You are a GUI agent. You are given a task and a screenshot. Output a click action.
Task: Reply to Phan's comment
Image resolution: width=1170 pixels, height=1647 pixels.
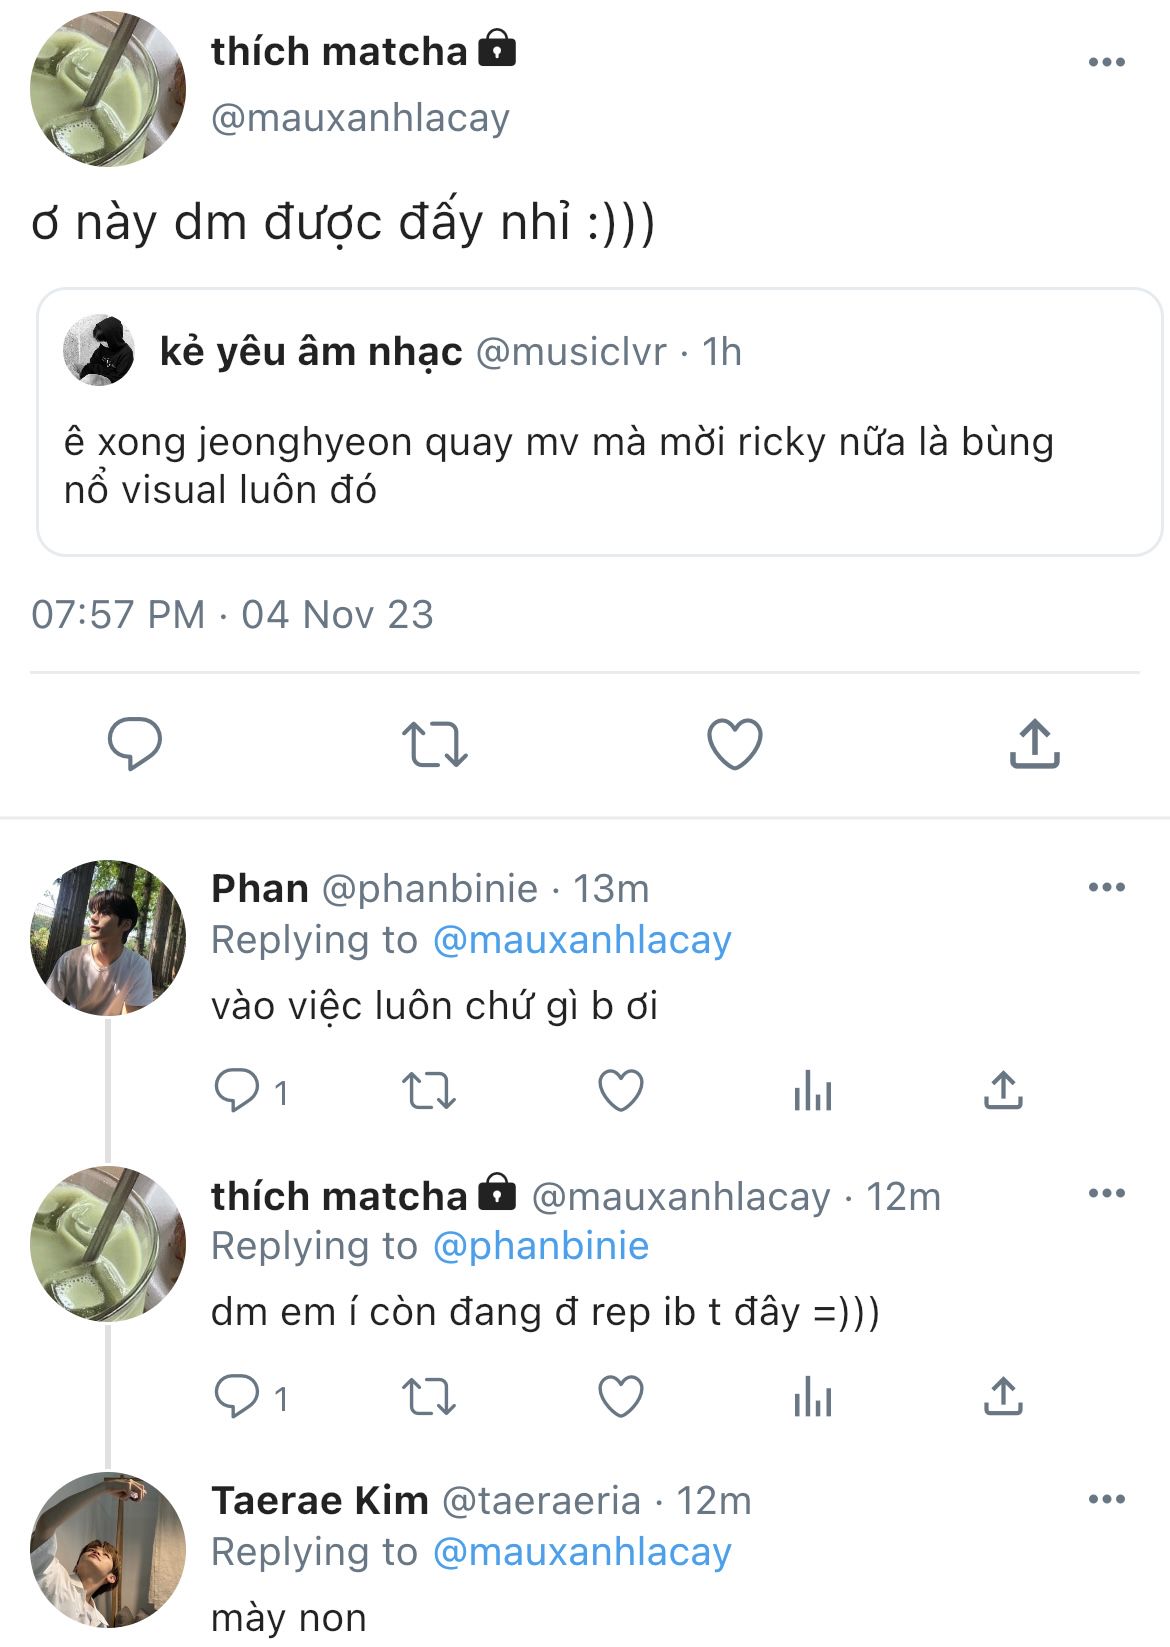click(237, 1090)
